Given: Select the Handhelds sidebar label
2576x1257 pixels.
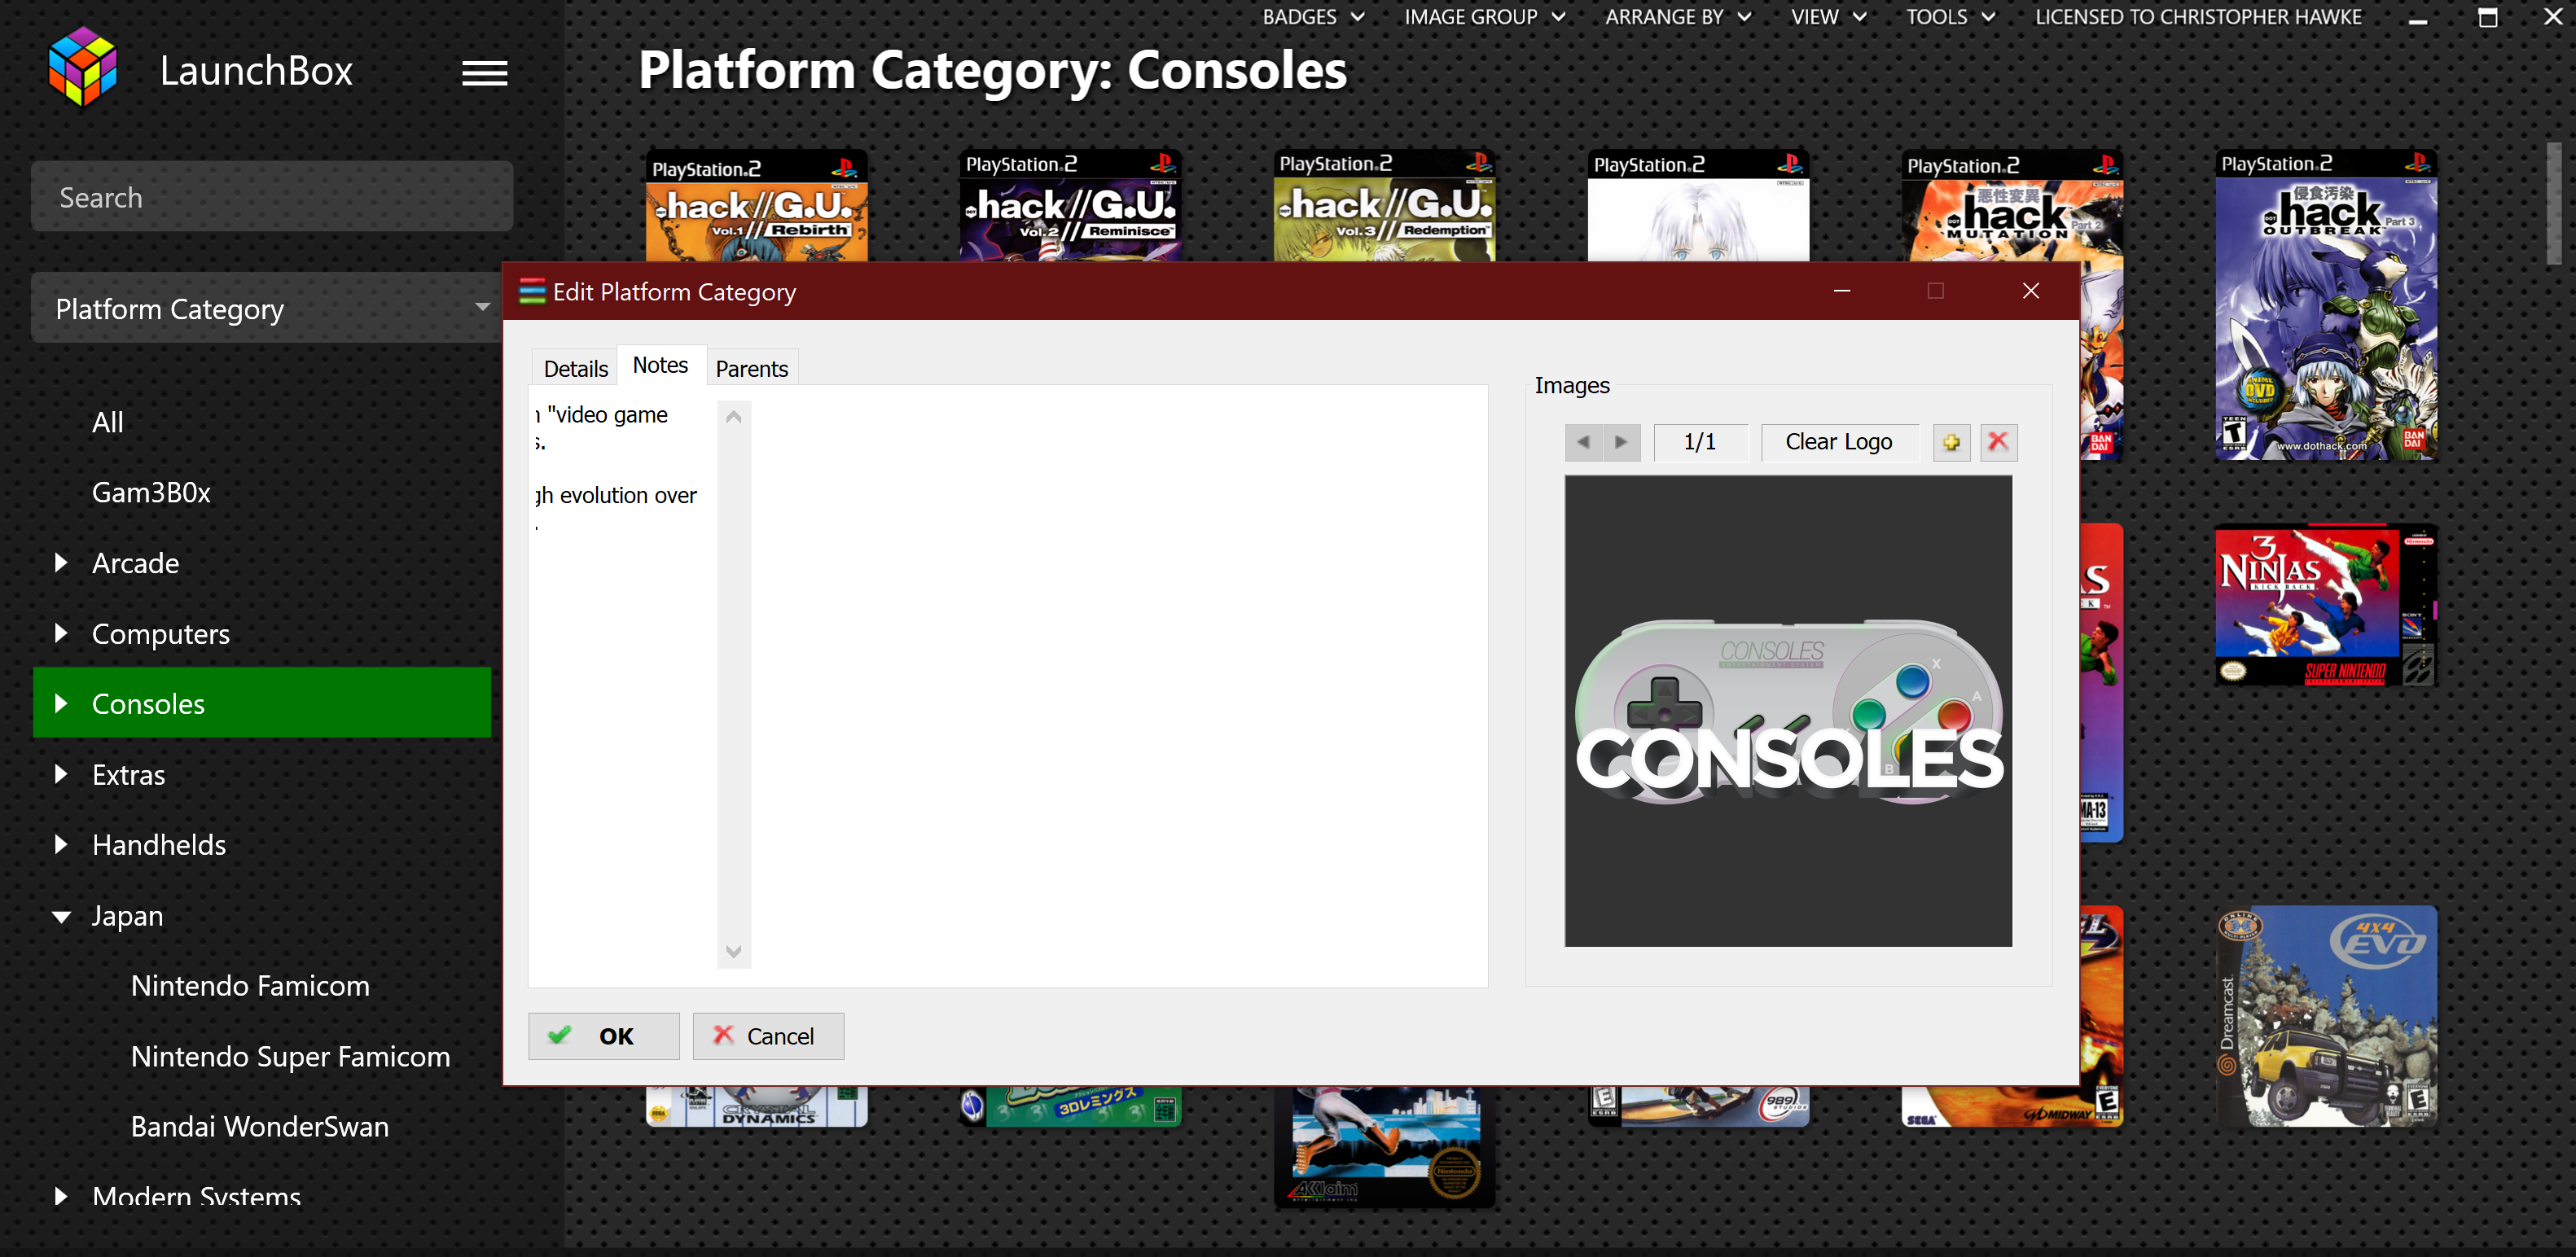Looking at the screenshot, I should click(159, 845).
